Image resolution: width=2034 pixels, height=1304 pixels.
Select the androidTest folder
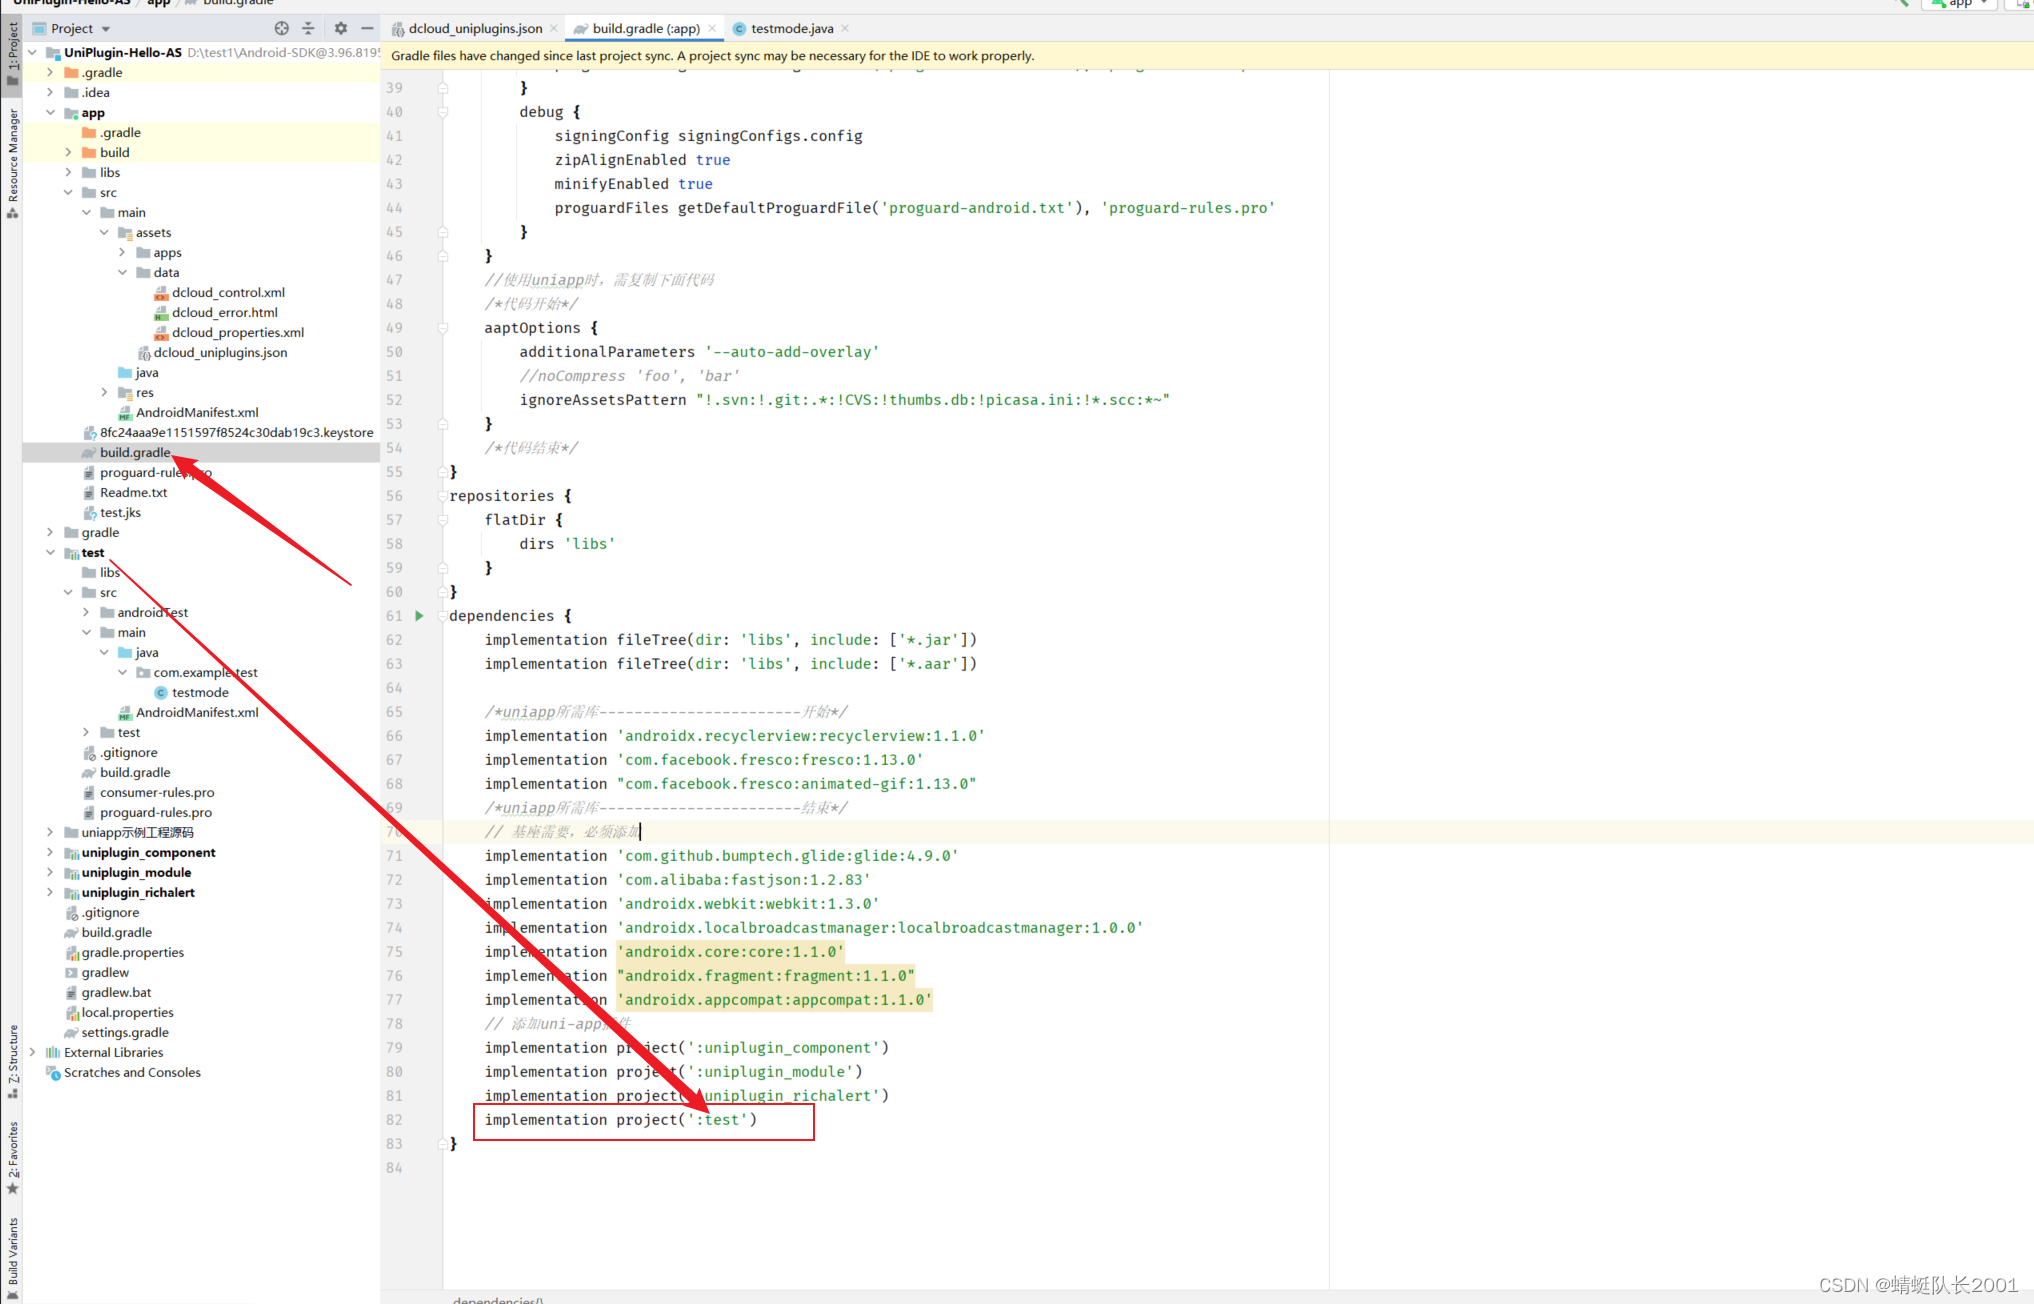click(x=152, y=612)
